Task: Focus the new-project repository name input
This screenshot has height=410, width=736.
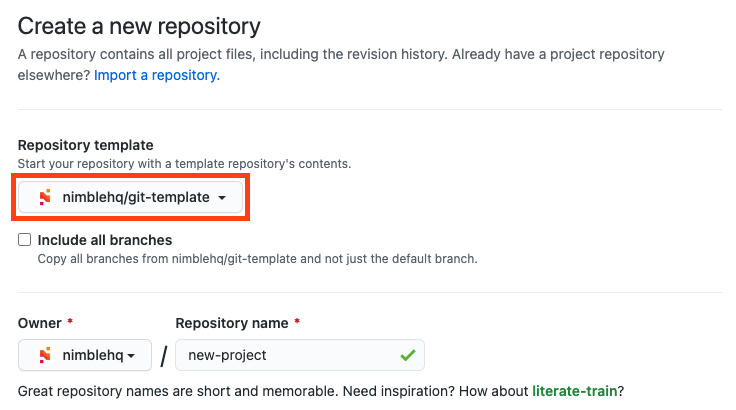Action: pos(285,355)
